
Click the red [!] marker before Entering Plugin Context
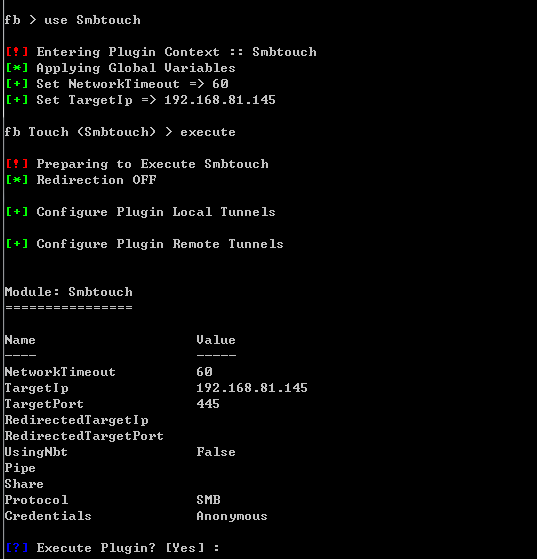click(x=17, y=52)
